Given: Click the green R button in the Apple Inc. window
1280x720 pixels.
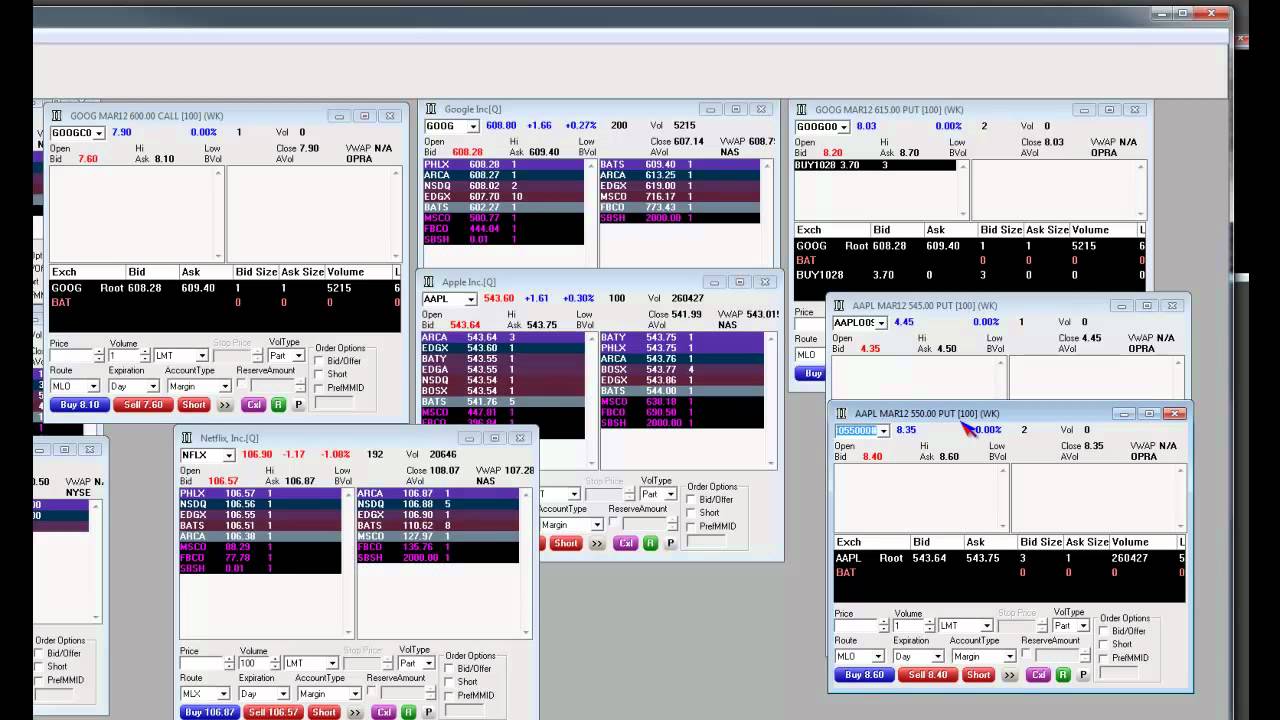Looking at the screenshot, I should point(651,543).
